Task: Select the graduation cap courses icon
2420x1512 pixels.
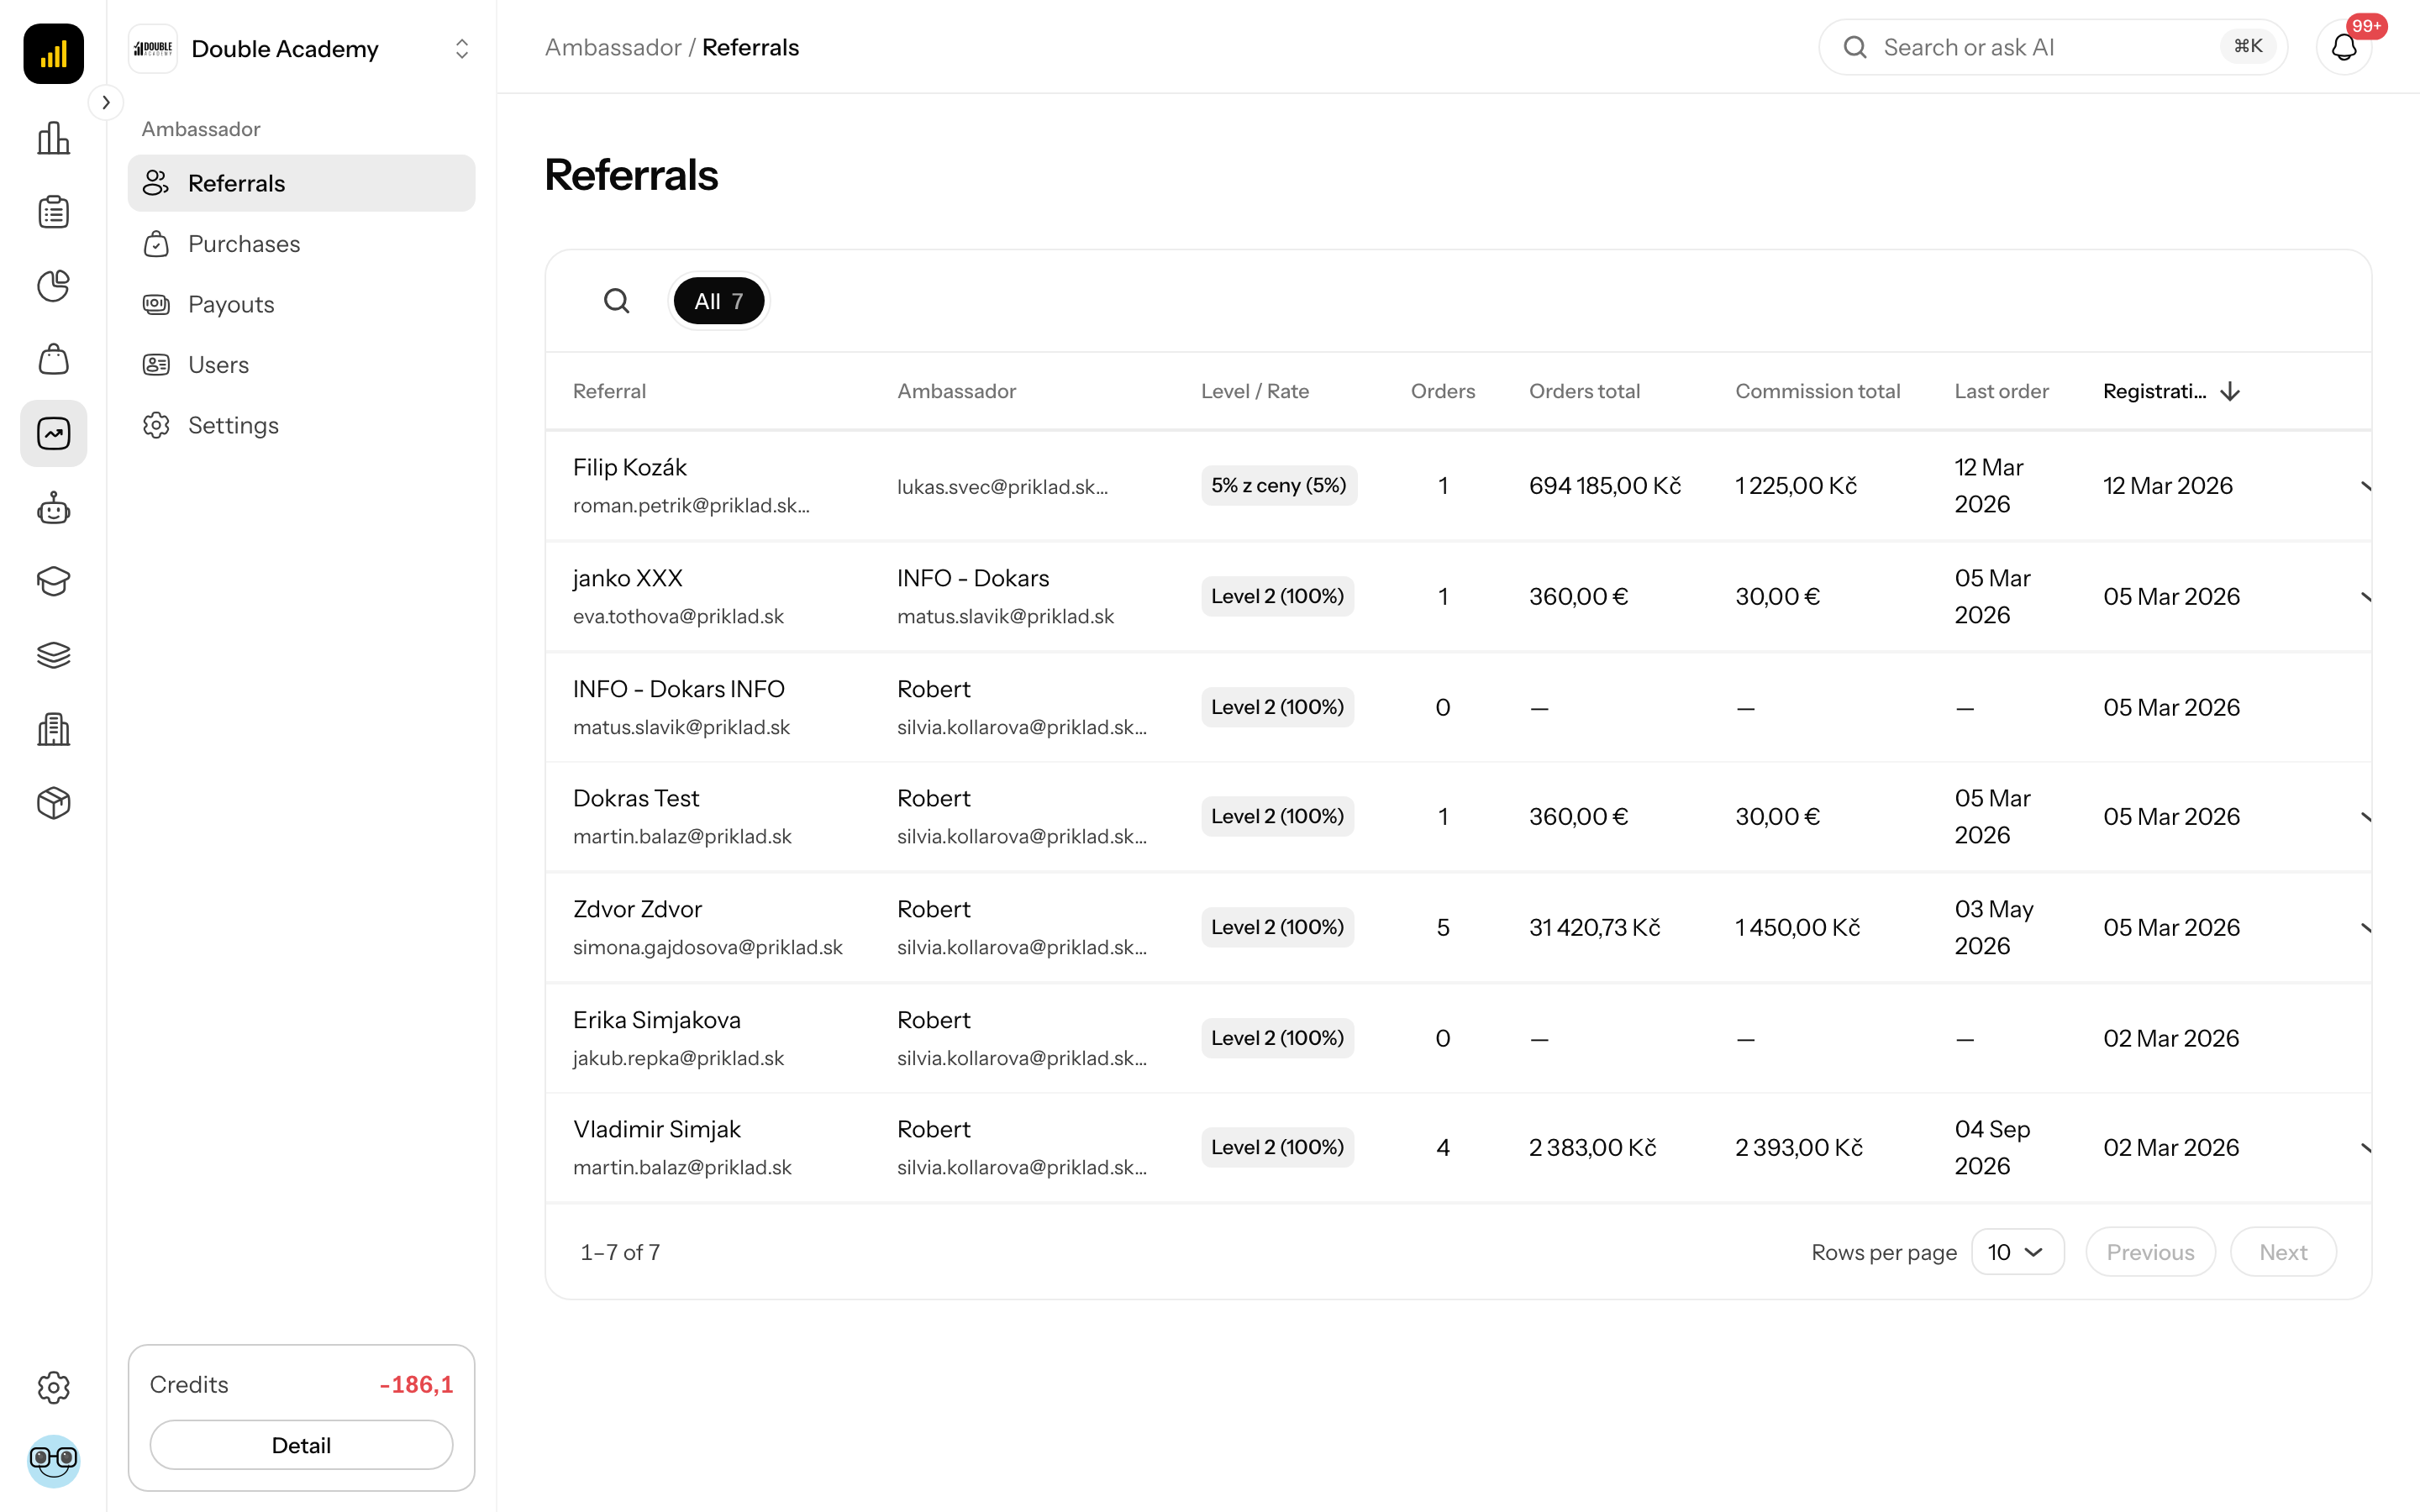Action: point(53,581)
